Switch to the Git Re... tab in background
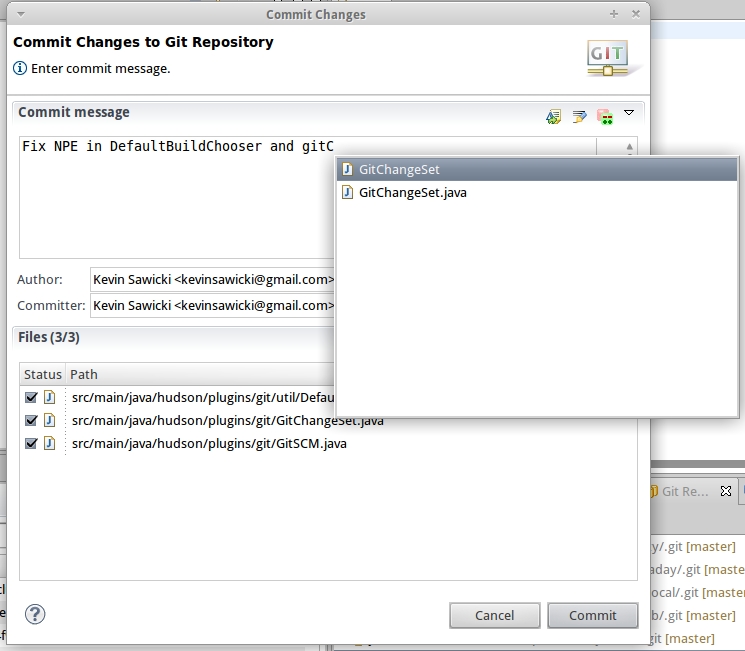 click(x=685, y=491)
